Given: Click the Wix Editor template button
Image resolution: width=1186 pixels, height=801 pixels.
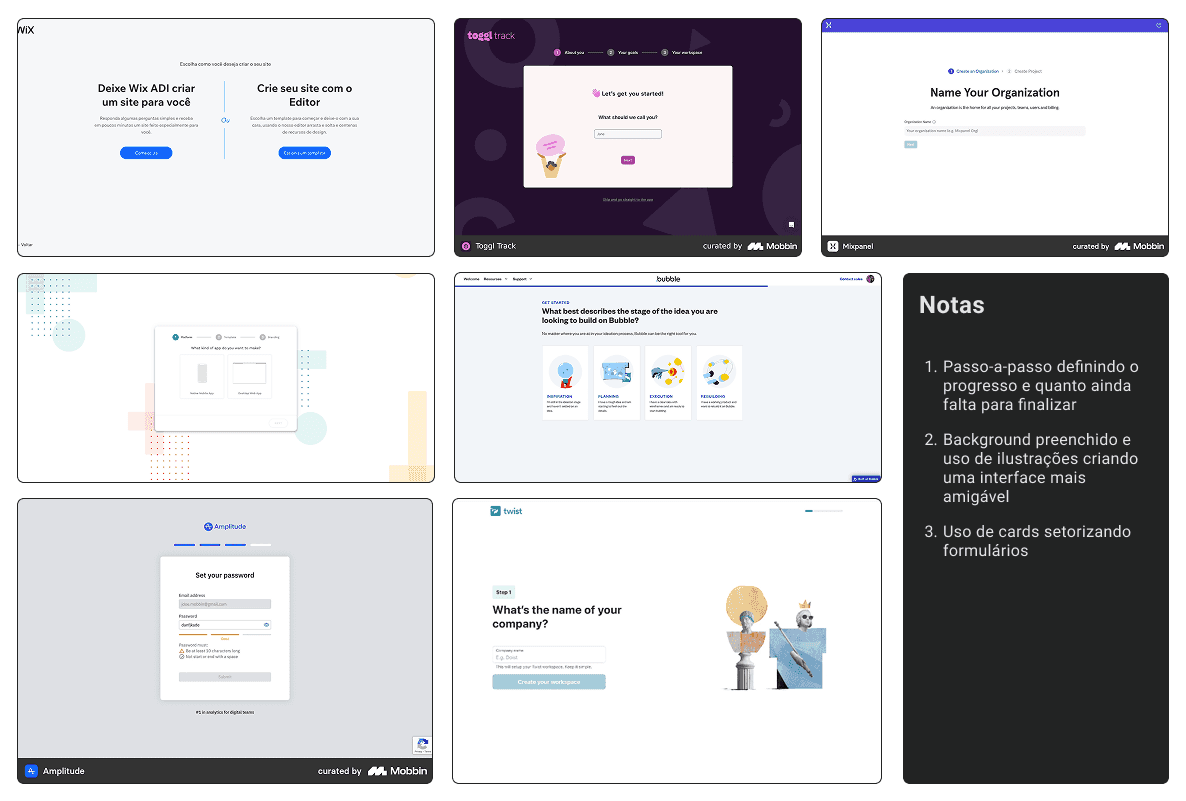Looking at the screenshot, I should [x=305, y=153].
